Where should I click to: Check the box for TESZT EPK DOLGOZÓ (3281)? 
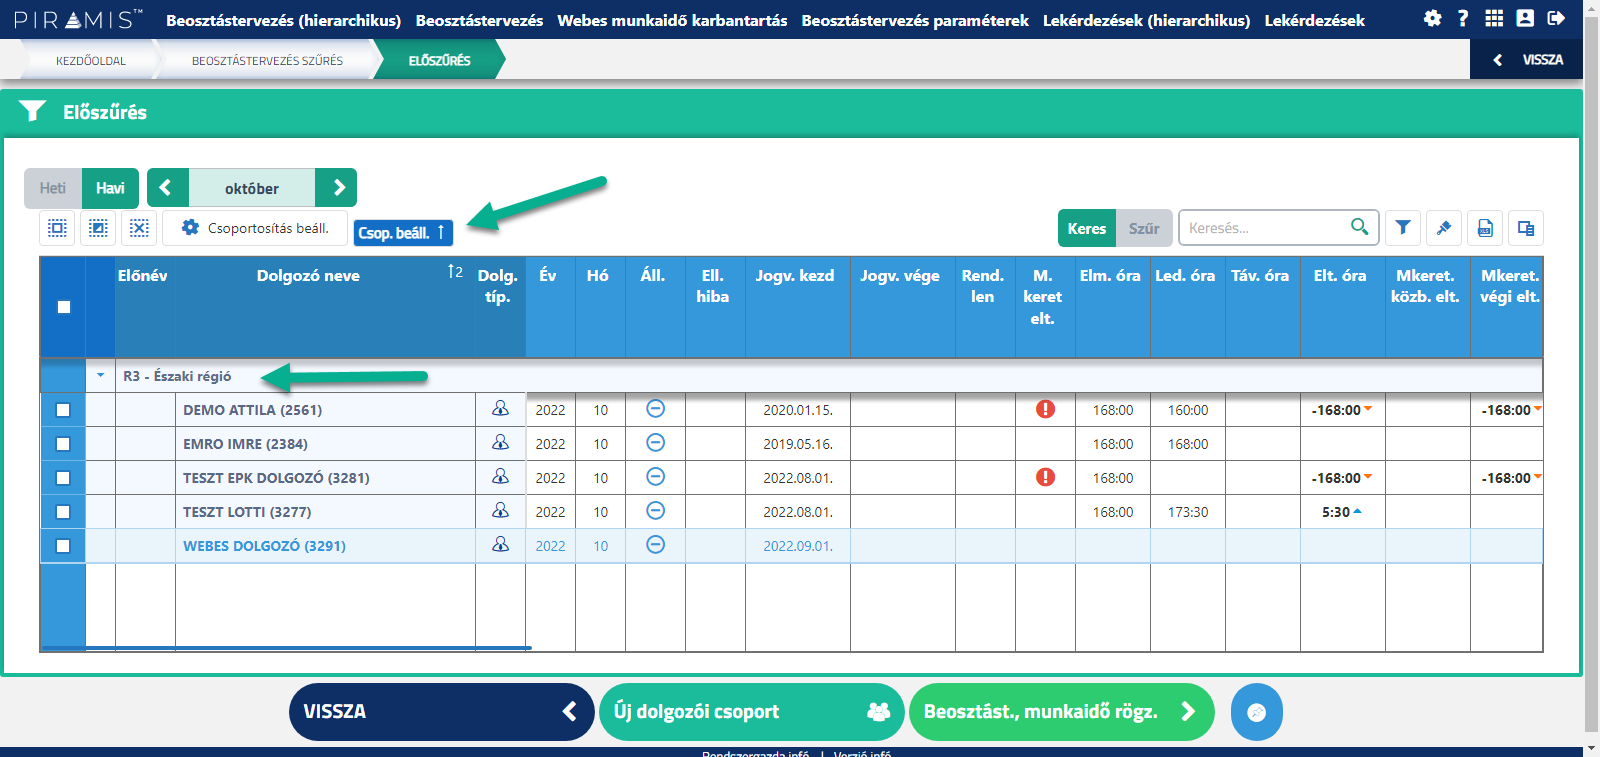pos(63,478)
